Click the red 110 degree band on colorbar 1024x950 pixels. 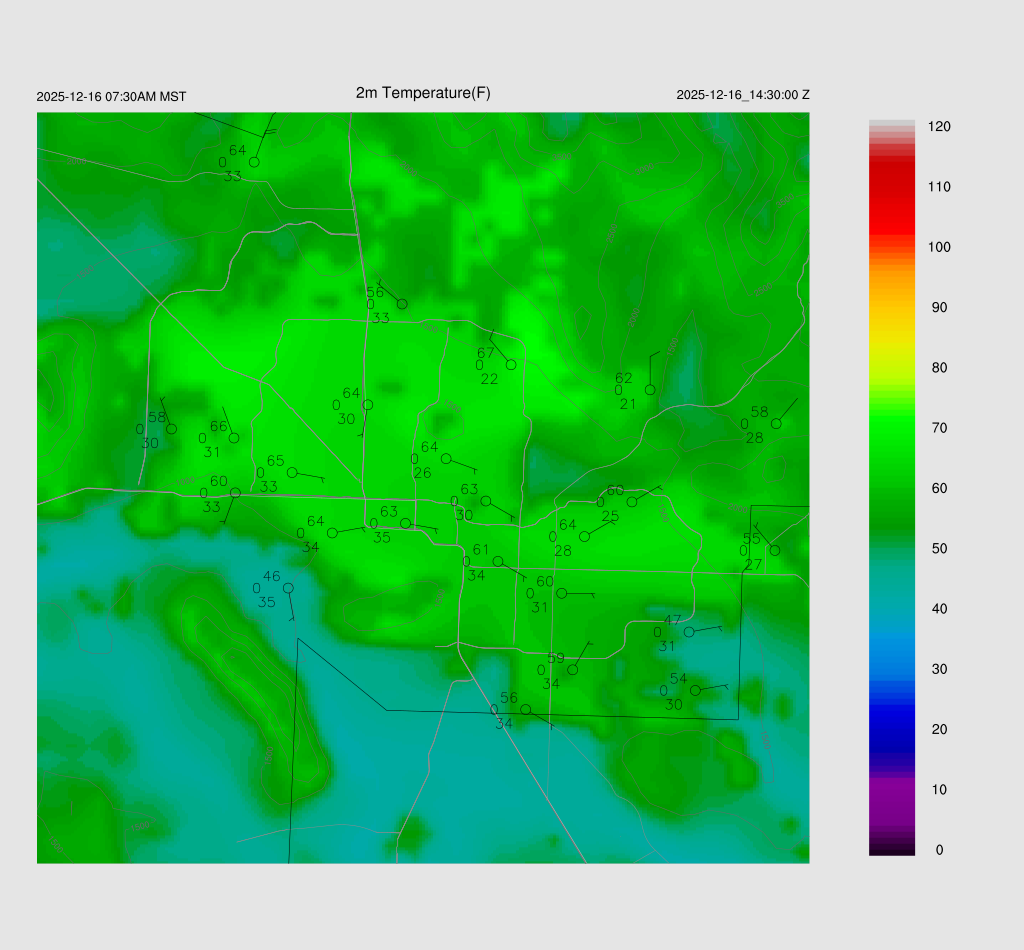892,187
